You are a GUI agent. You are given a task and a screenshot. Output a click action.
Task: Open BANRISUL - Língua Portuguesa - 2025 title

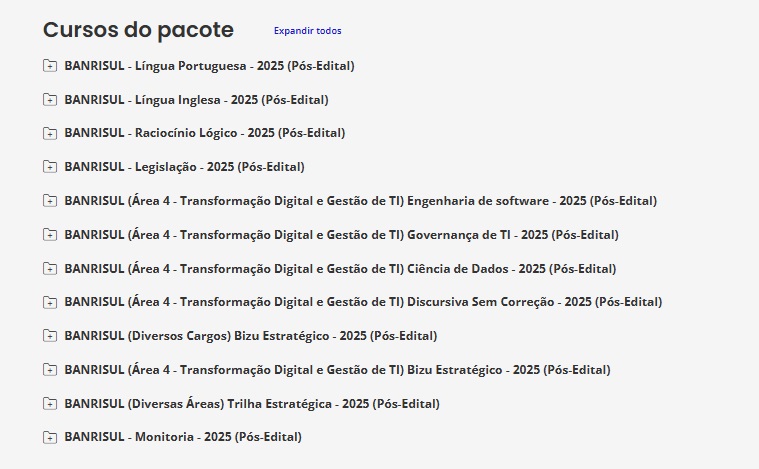(209, 66)
